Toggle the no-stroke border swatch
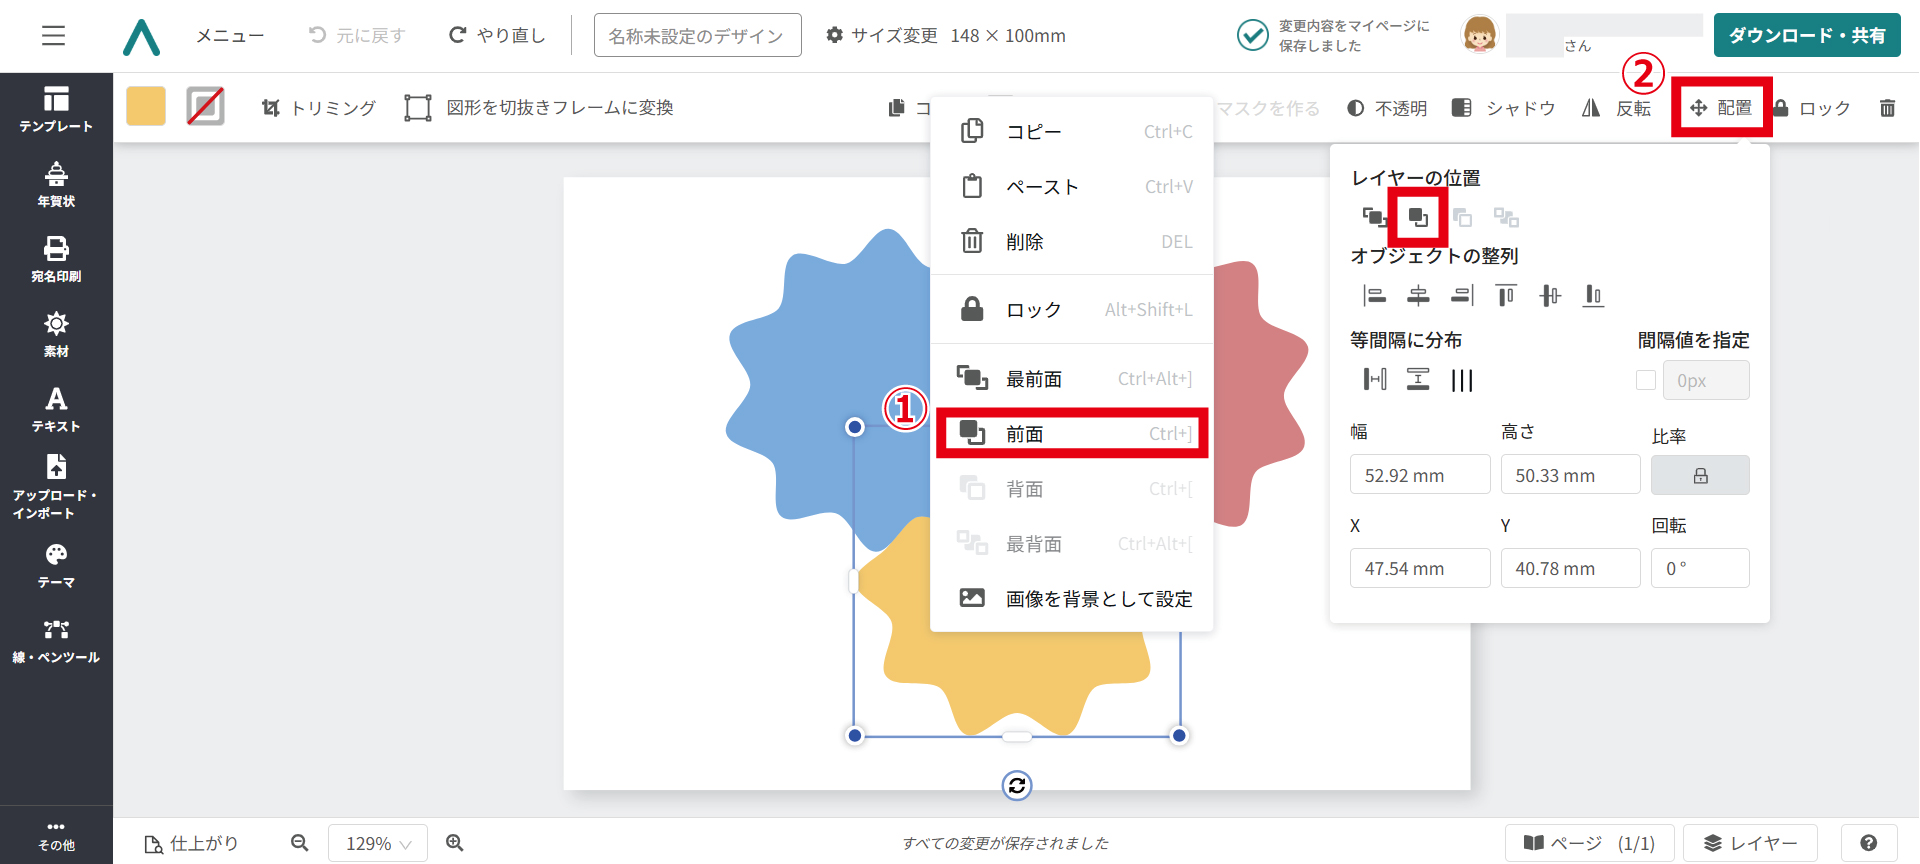 click(x=205, y=106)
